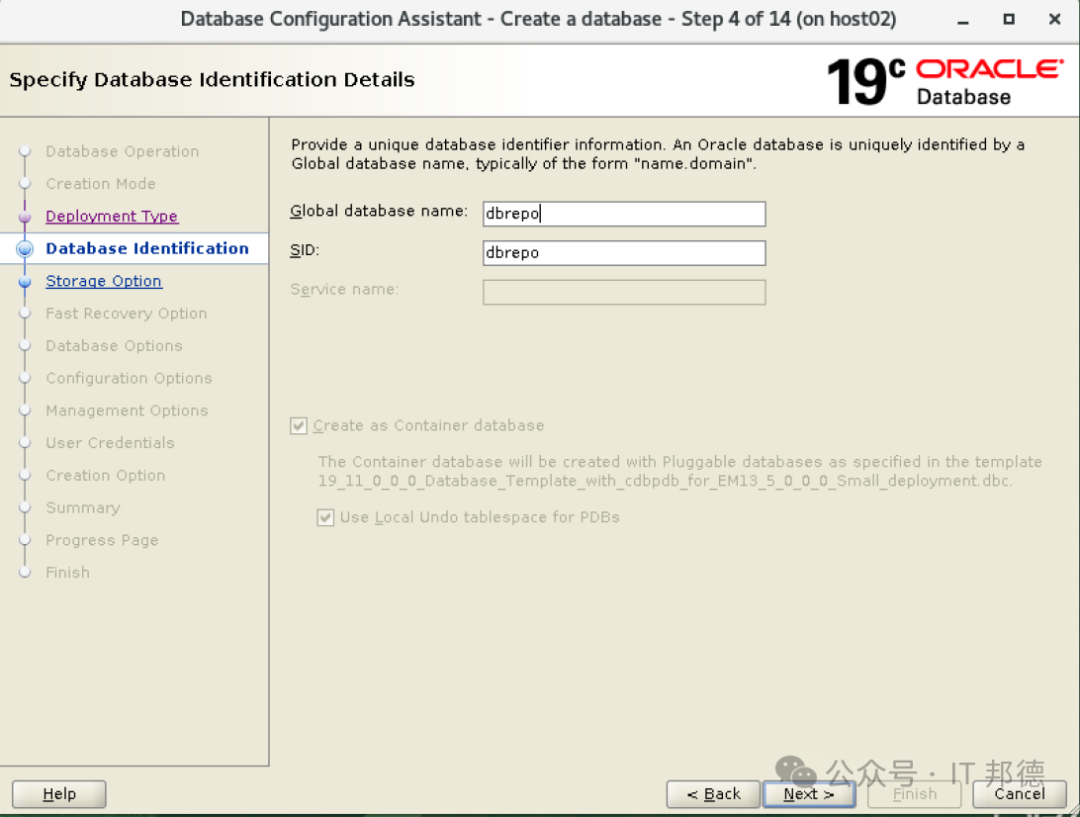Click the Deployment Type step bullet icon
Image resolution: width=1080 pixels, height=817 pixels.
coord(25,216)
